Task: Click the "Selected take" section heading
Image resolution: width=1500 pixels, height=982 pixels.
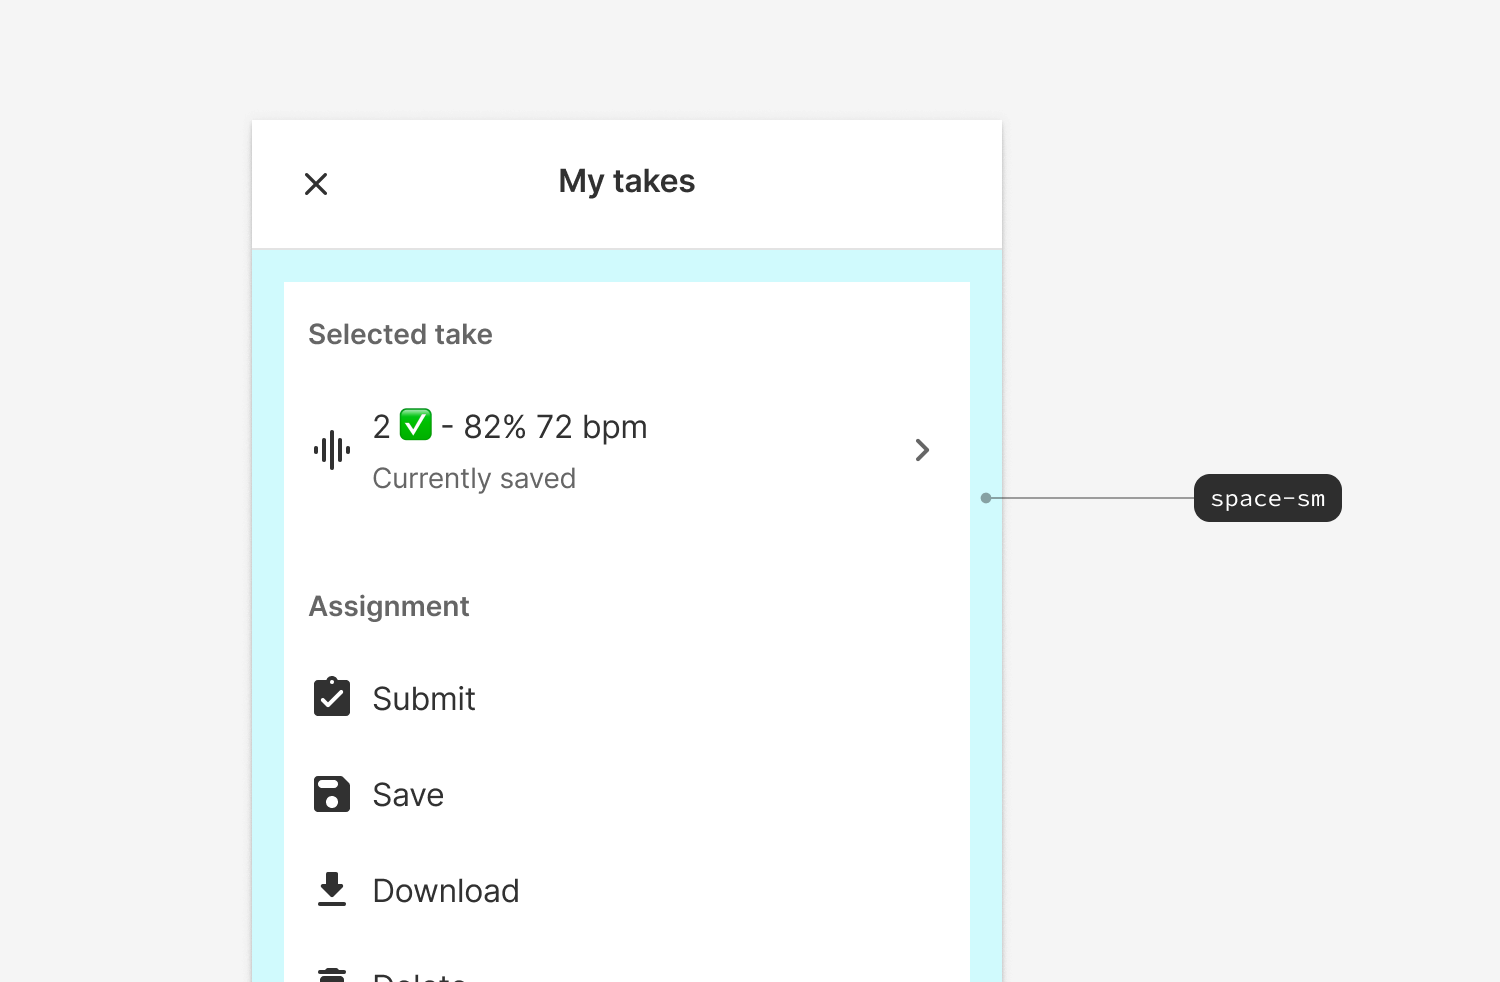Action: 400,334
